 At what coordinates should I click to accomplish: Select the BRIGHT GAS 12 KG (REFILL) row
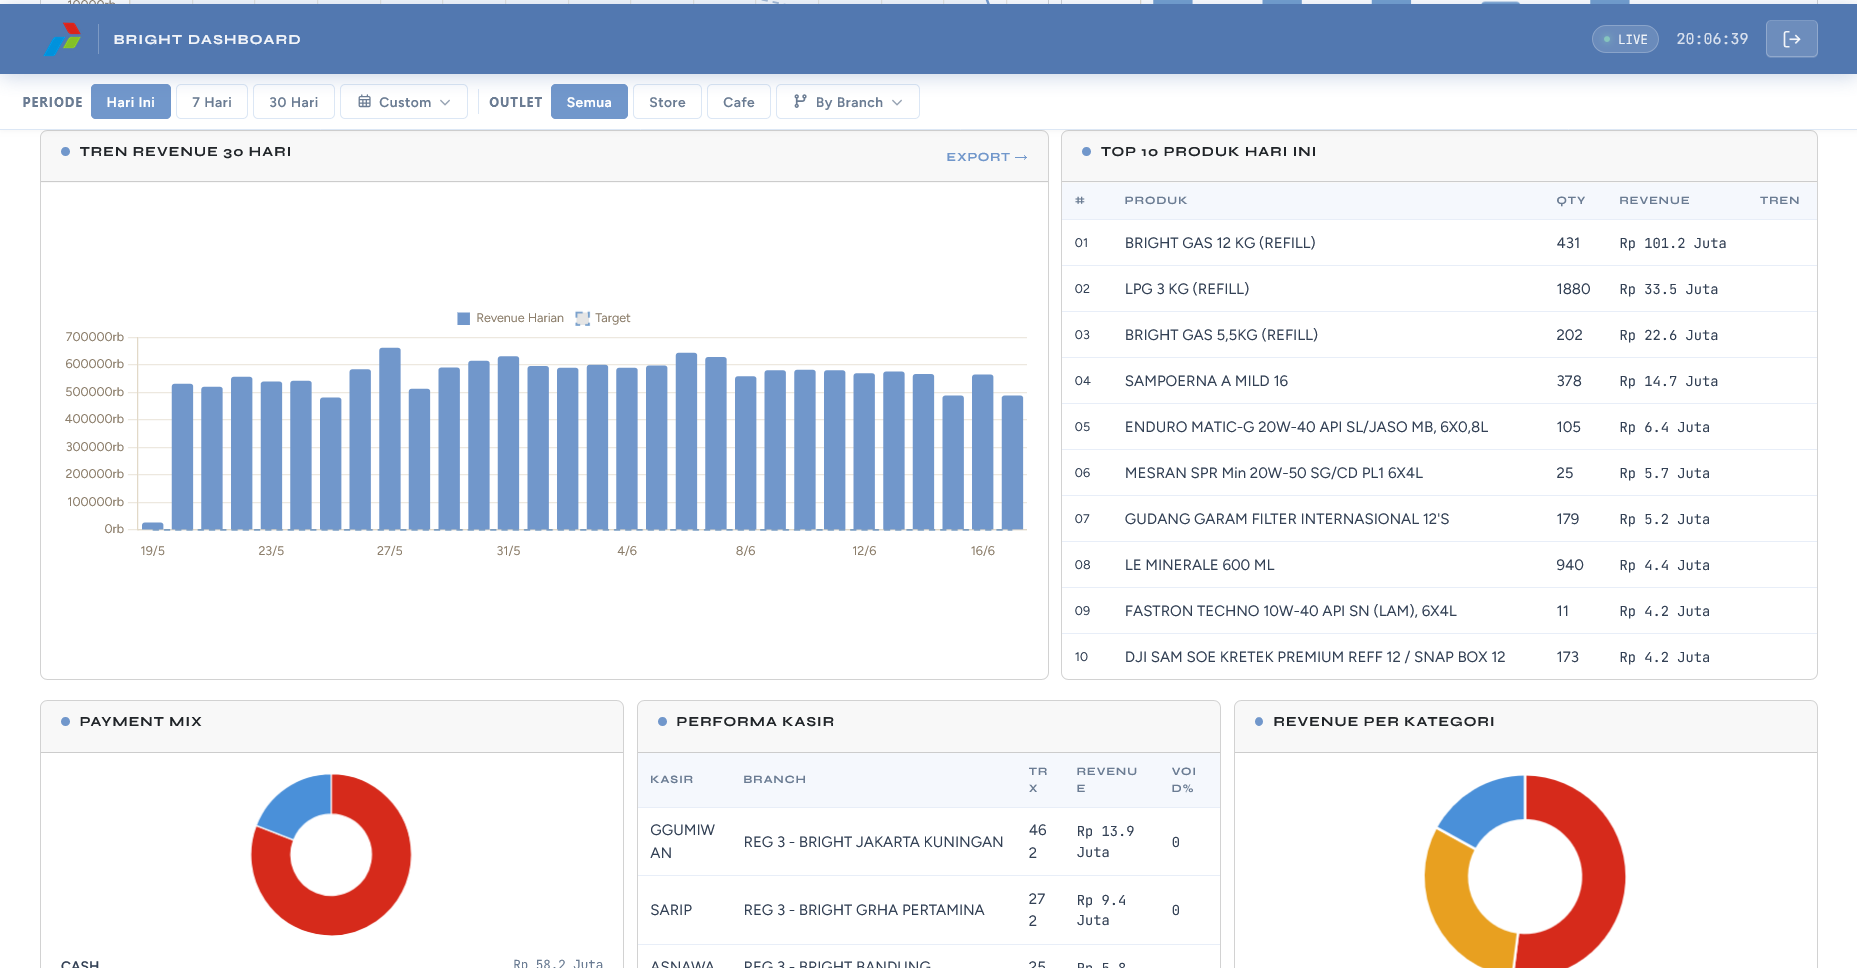point(1439,243)
